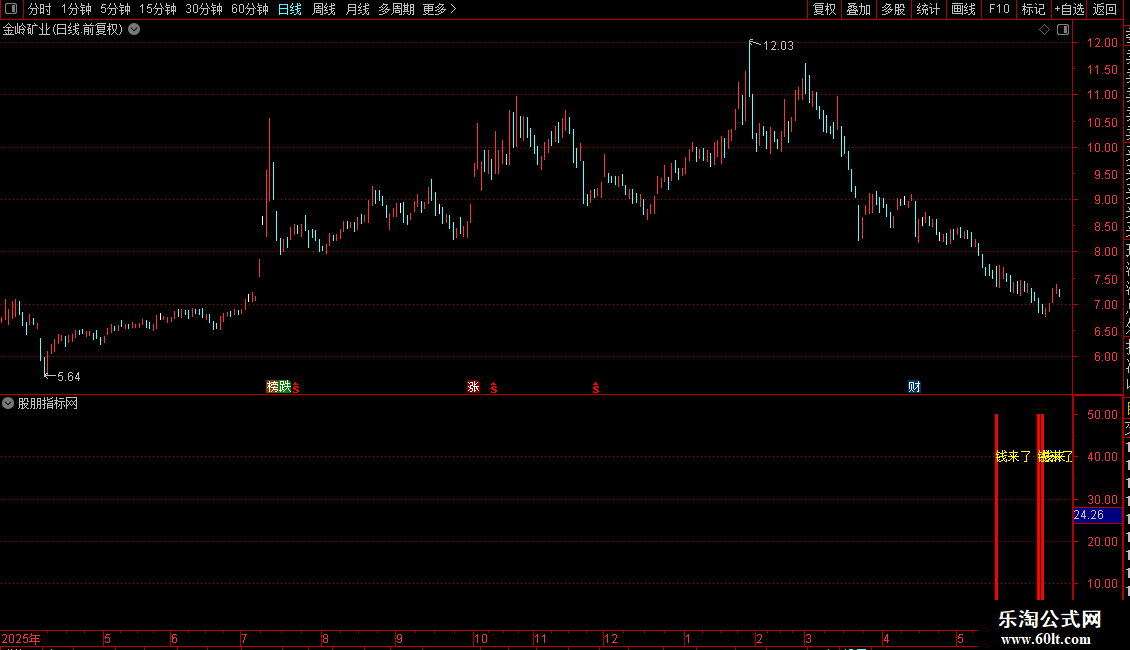
Task: Click the S signal marker beside 涨
Action: [x=494, y=388]
